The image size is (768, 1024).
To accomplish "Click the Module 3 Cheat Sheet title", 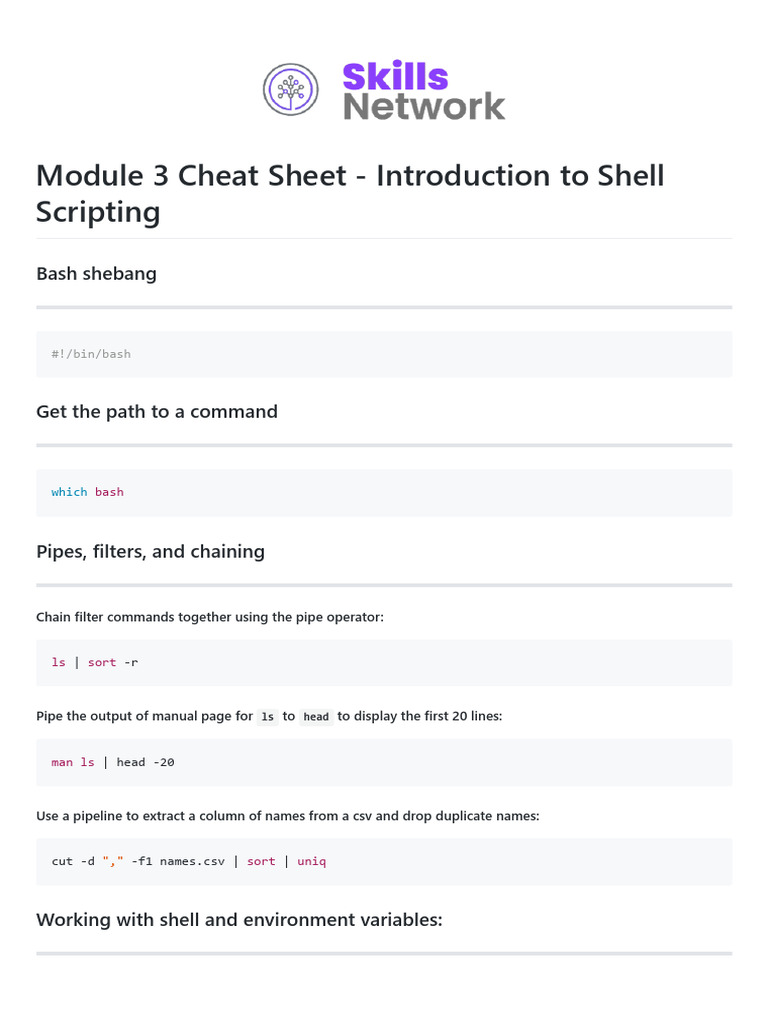I will point(350,193).
